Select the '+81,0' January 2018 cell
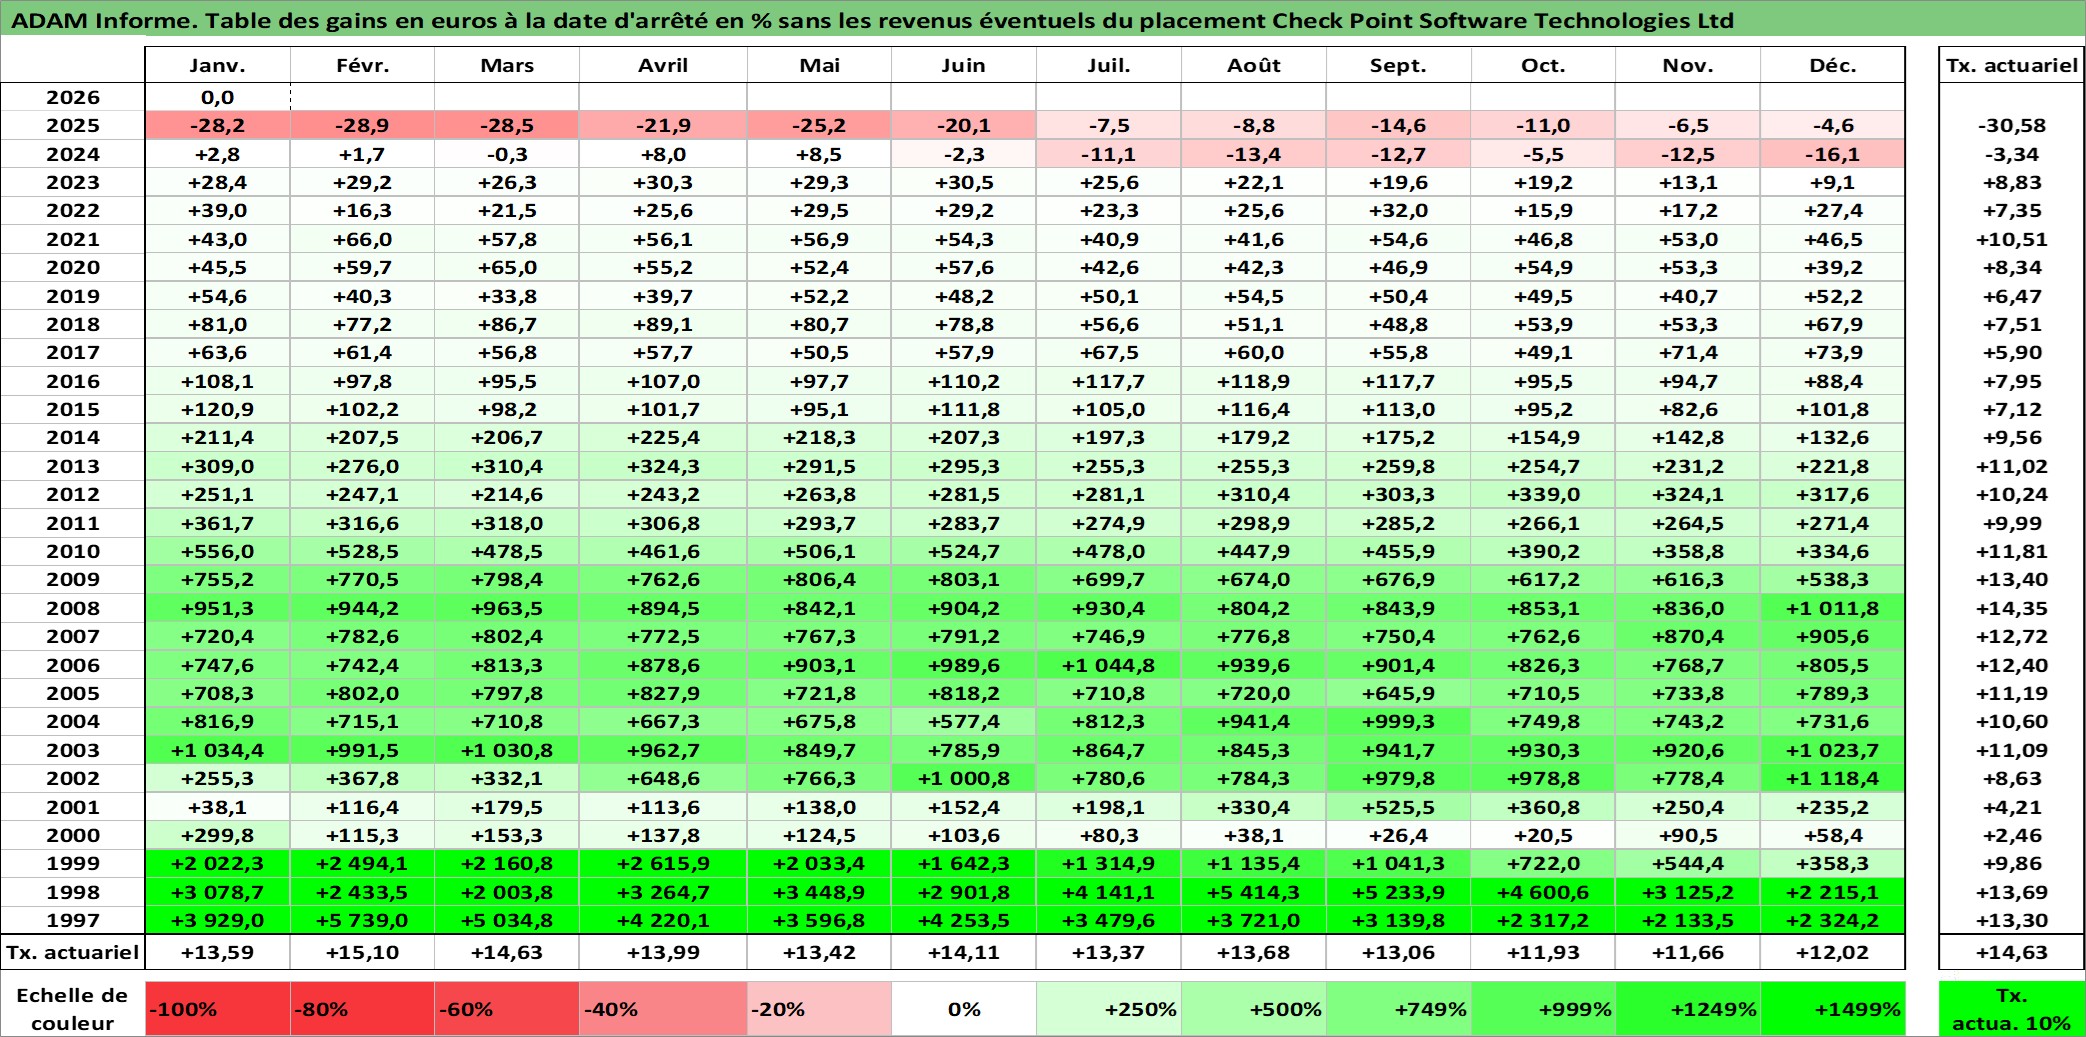This screenshot has width=2086, height=1037. pos(218,324)
